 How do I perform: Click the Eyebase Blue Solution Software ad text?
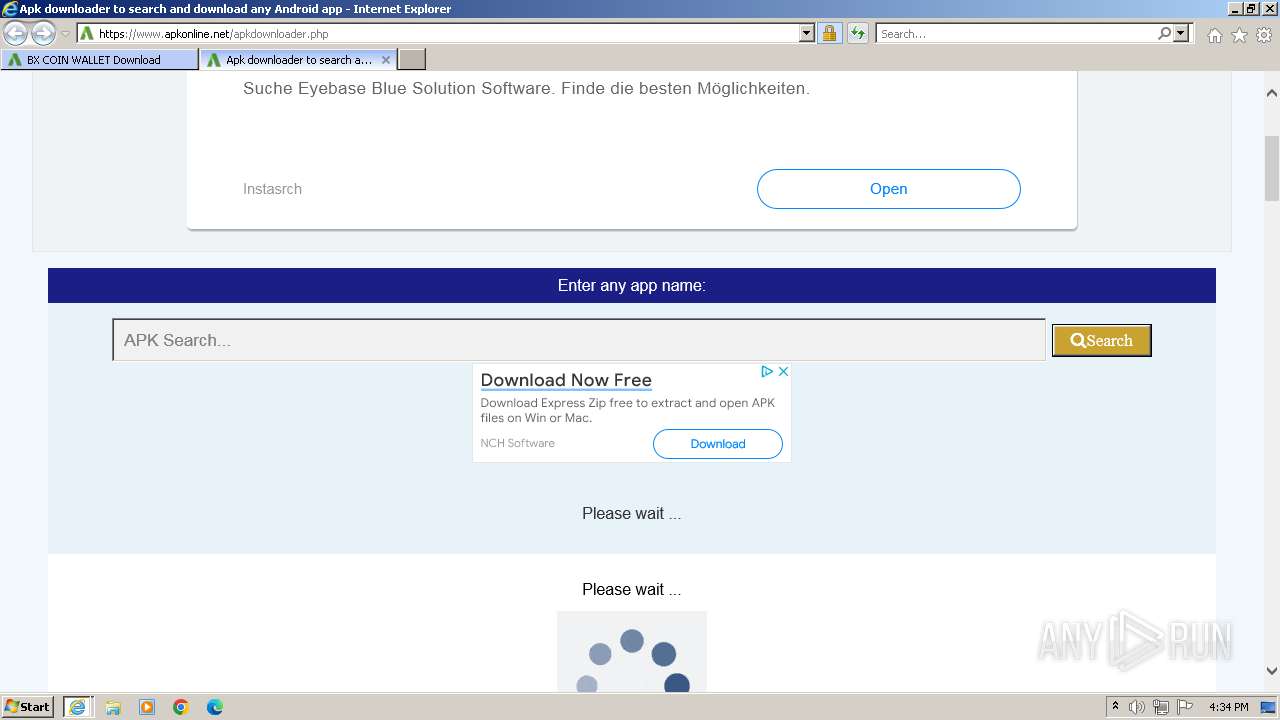pyautogui.click(x=526, y=88)
